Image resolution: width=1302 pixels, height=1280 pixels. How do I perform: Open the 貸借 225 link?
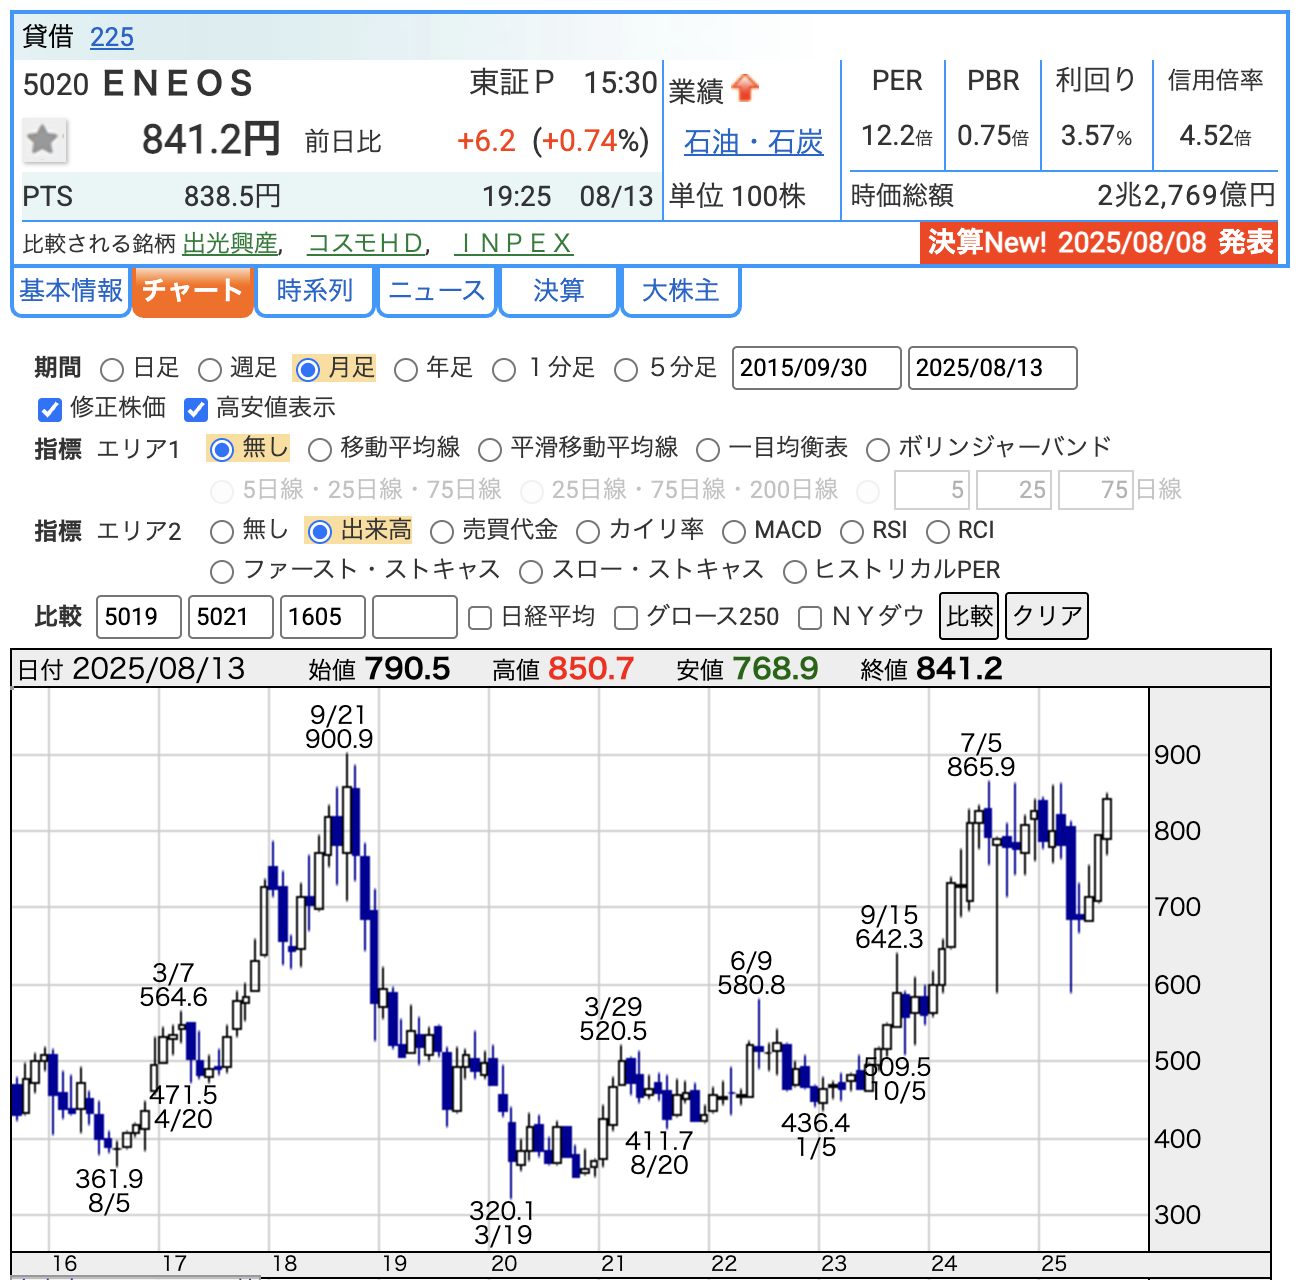coord(111,38)
